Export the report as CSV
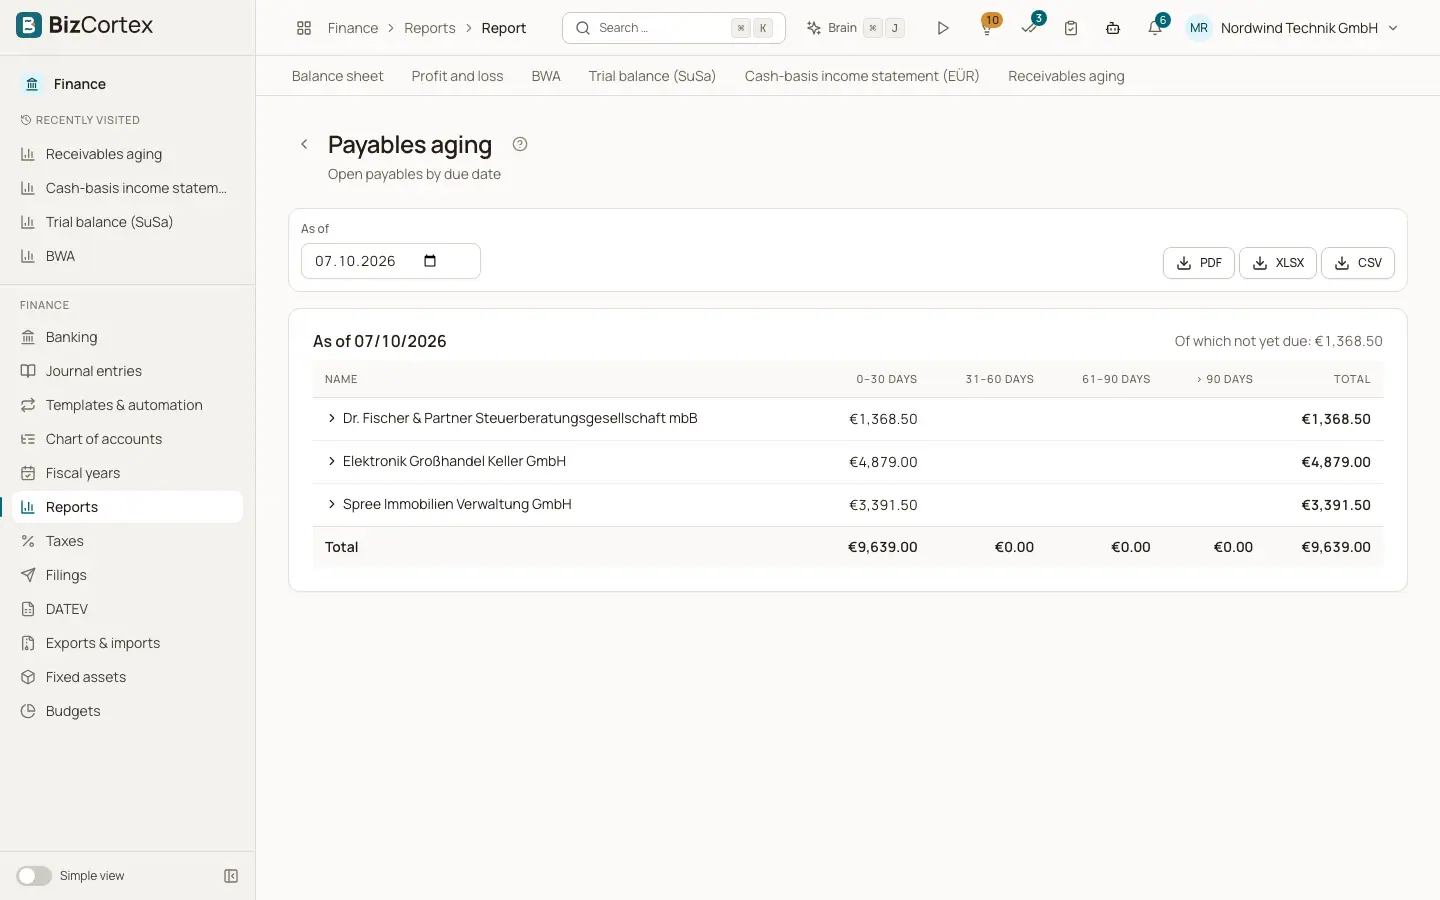 [1358, 263]
